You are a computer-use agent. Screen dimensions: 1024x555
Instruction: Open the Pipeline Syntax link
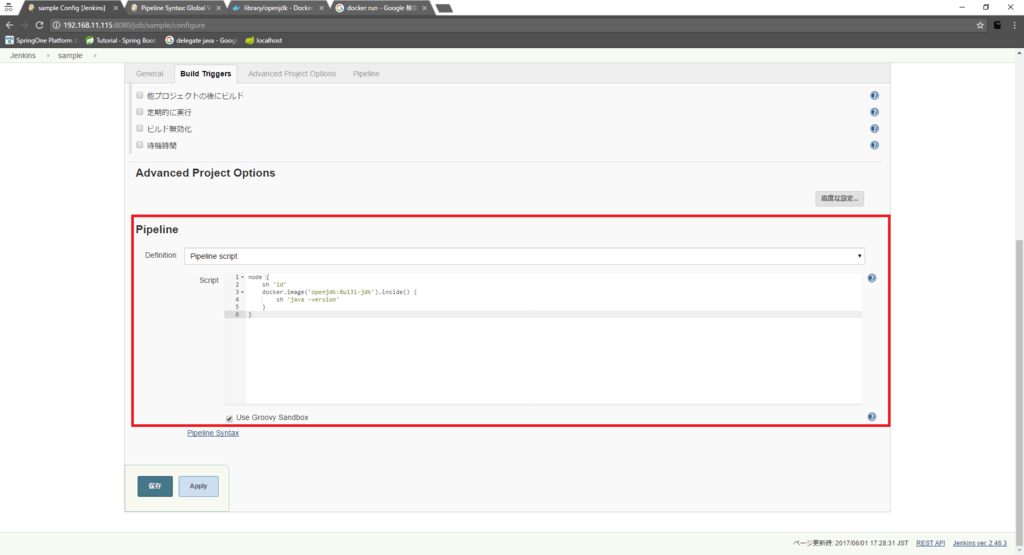213,433
